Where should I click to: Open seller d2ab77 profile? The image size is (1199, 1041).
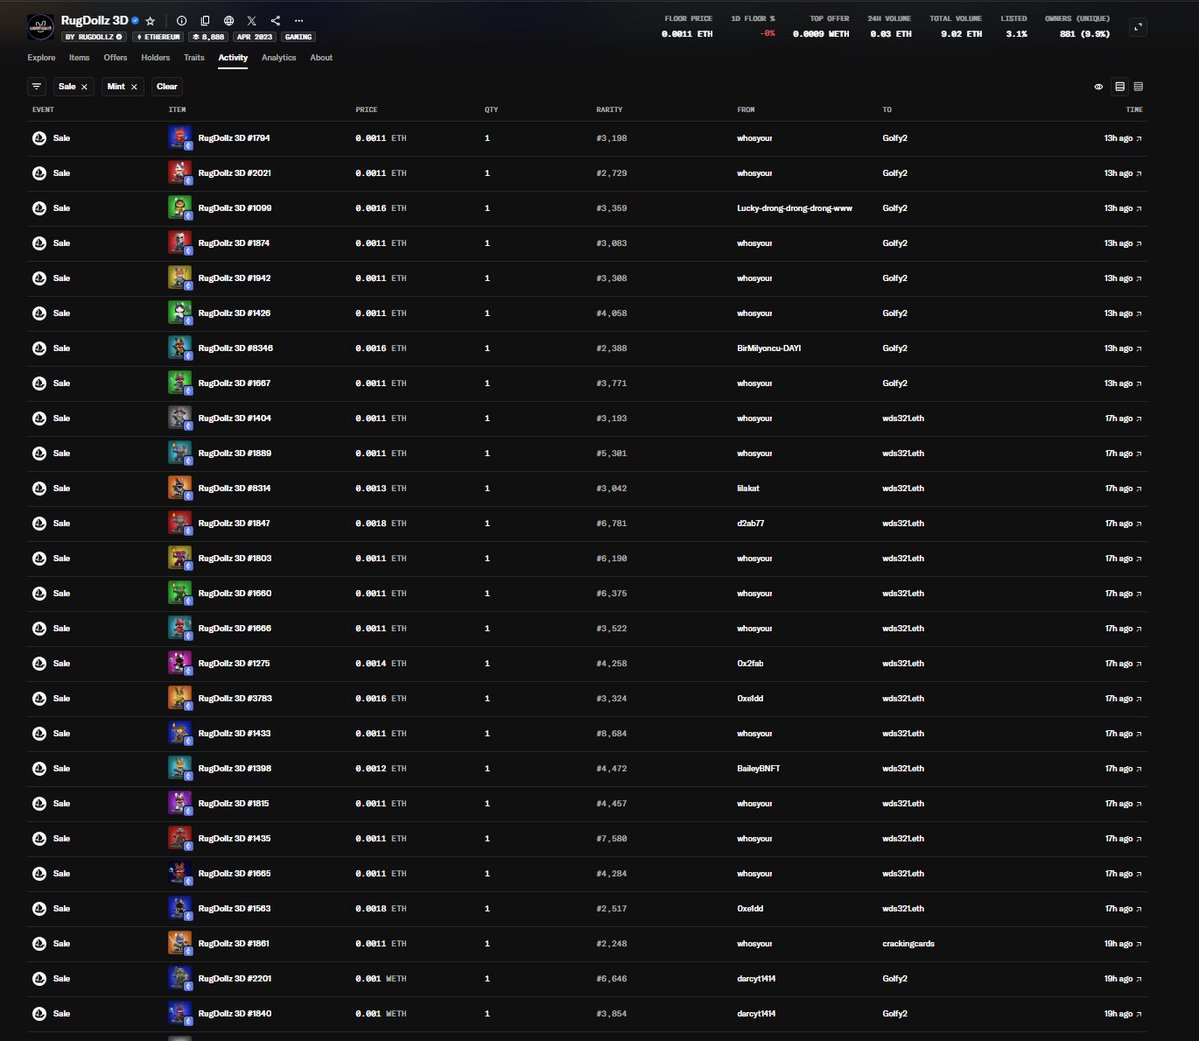pyautogui.click(x=750, y=523)
